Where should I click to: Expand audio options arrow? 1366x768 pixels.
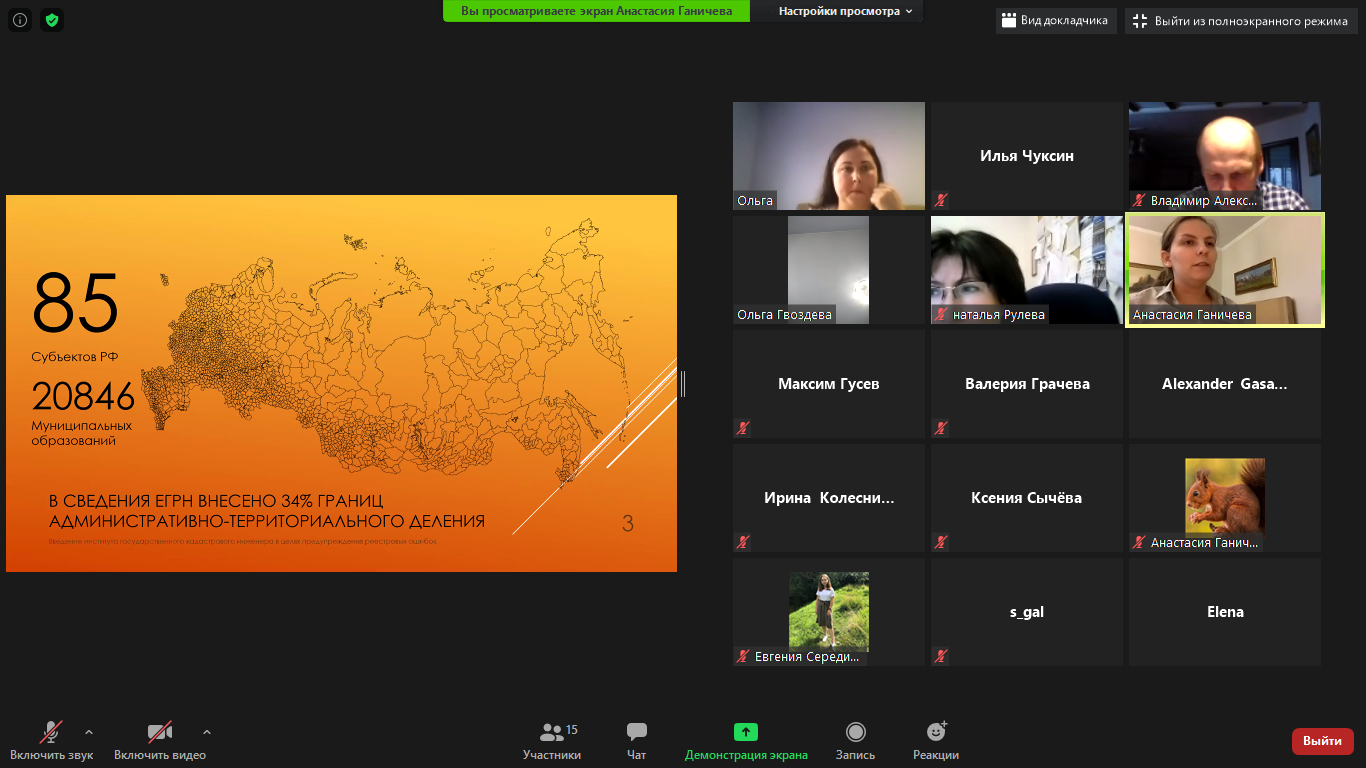tap(89, 731)
